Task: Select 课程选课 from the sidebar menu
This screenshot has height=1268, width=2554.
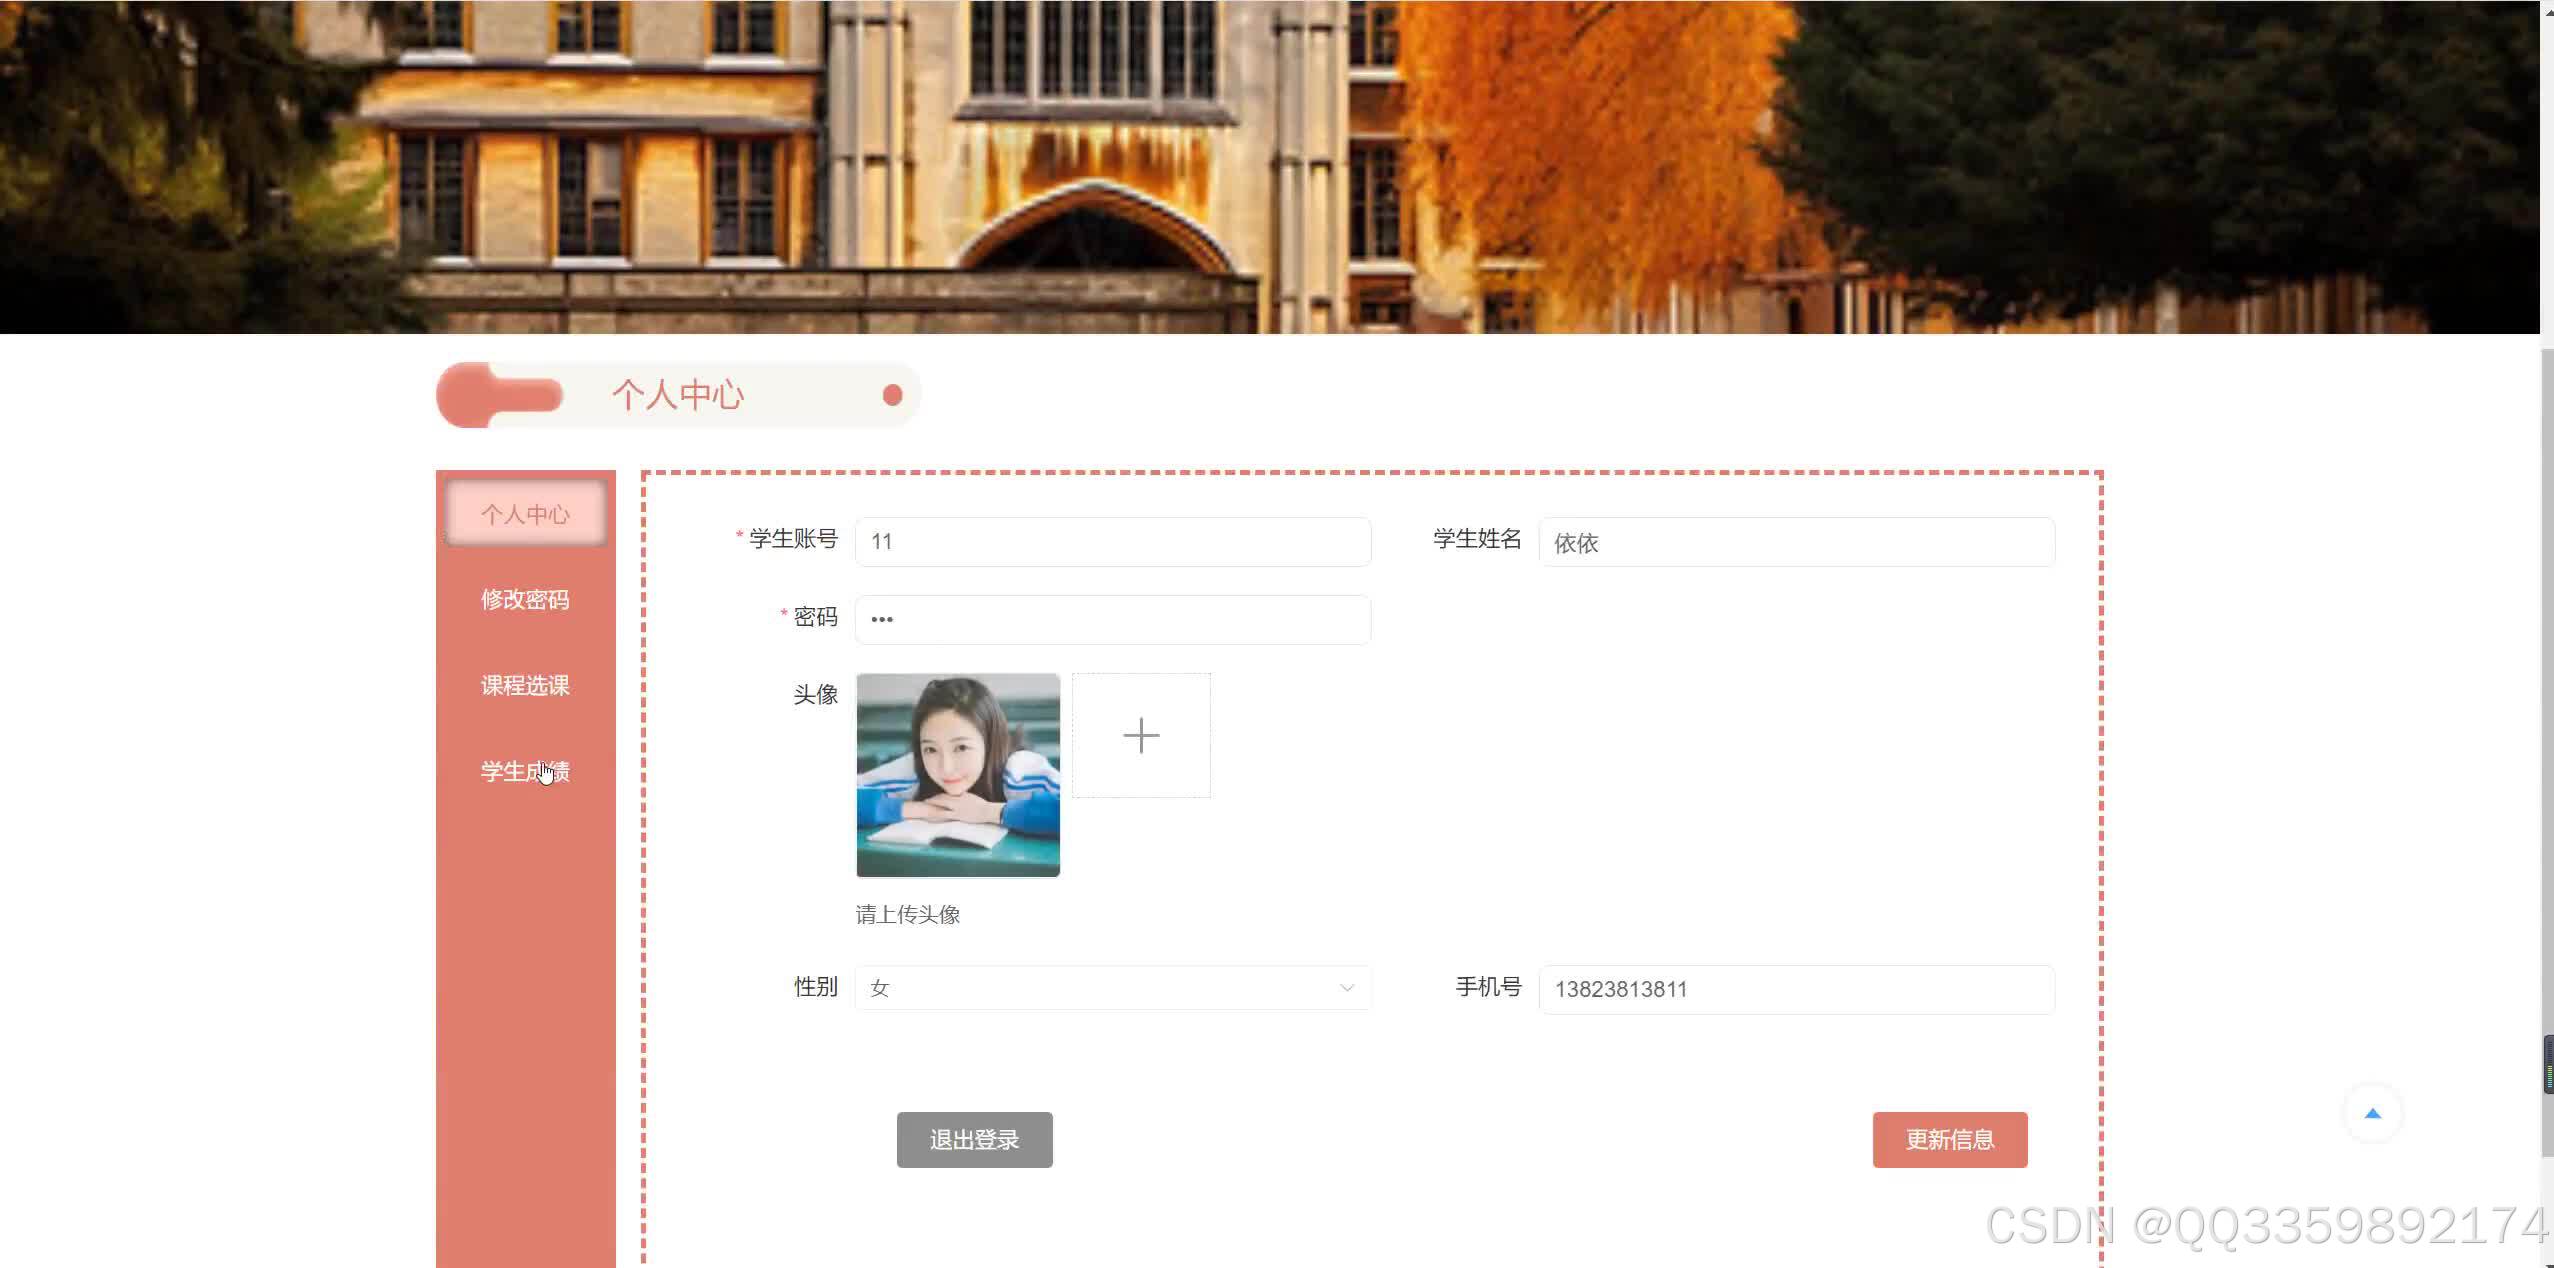Action: [526, 686]
